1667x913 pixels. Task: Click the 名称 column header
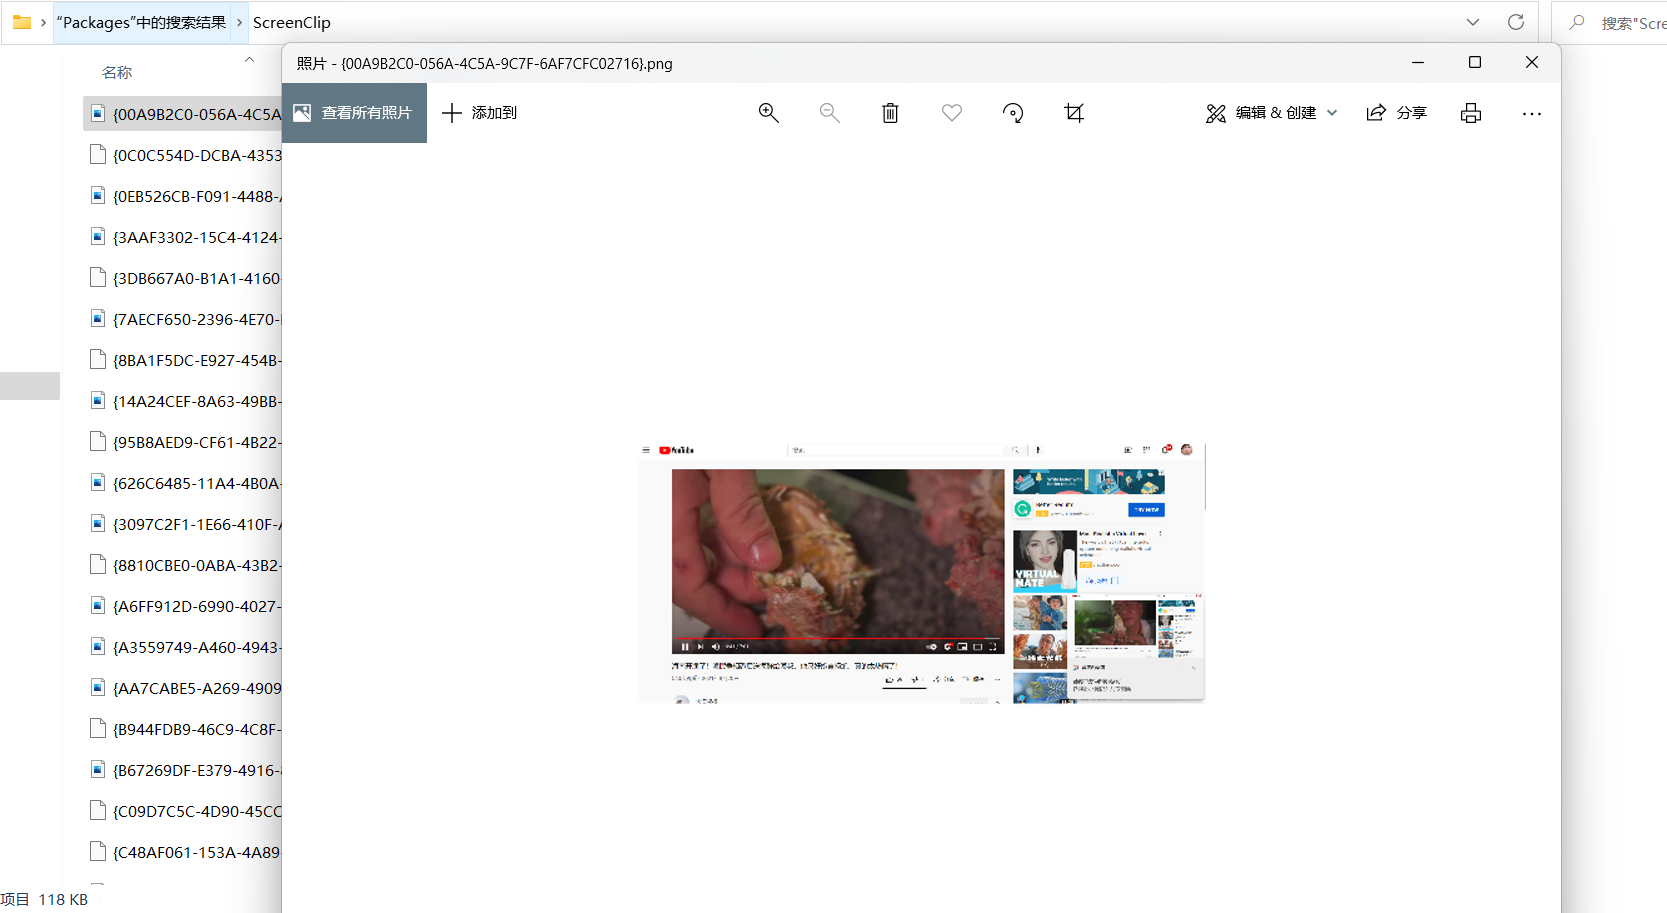117,72
